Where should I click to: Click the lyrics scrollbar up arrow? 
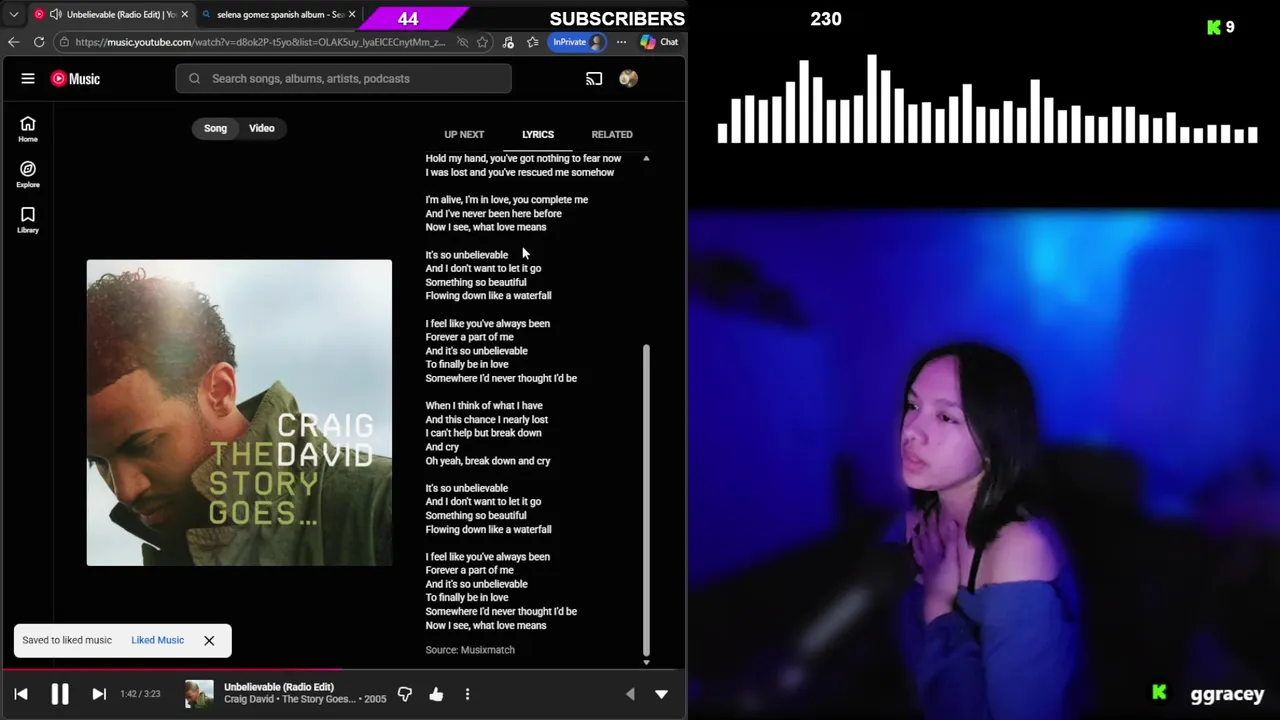(646, 158)
